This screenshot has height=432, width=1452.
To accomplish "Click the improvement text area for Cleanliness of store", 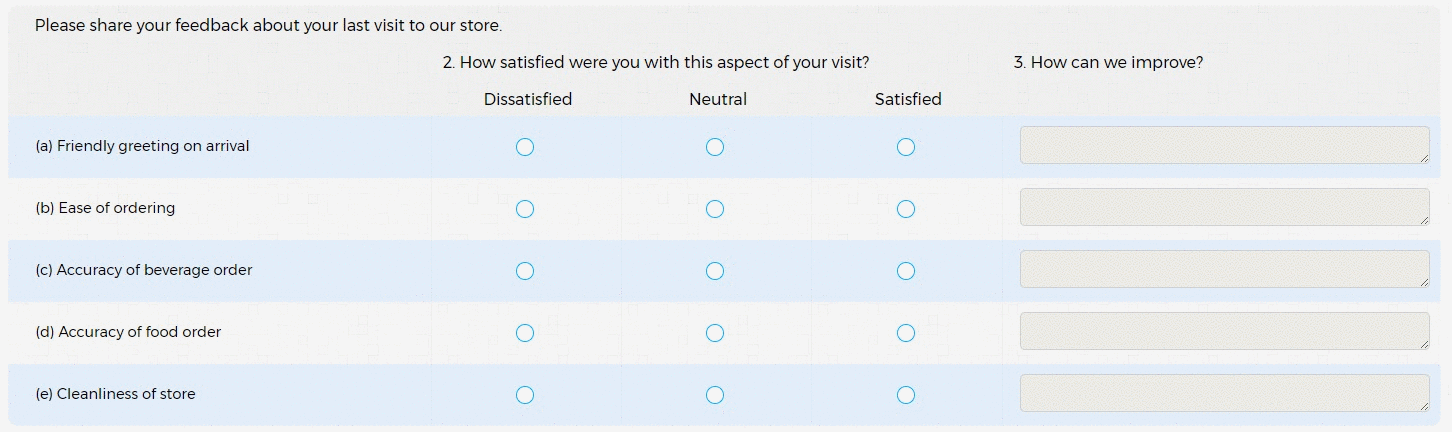I will (1224, 393).
